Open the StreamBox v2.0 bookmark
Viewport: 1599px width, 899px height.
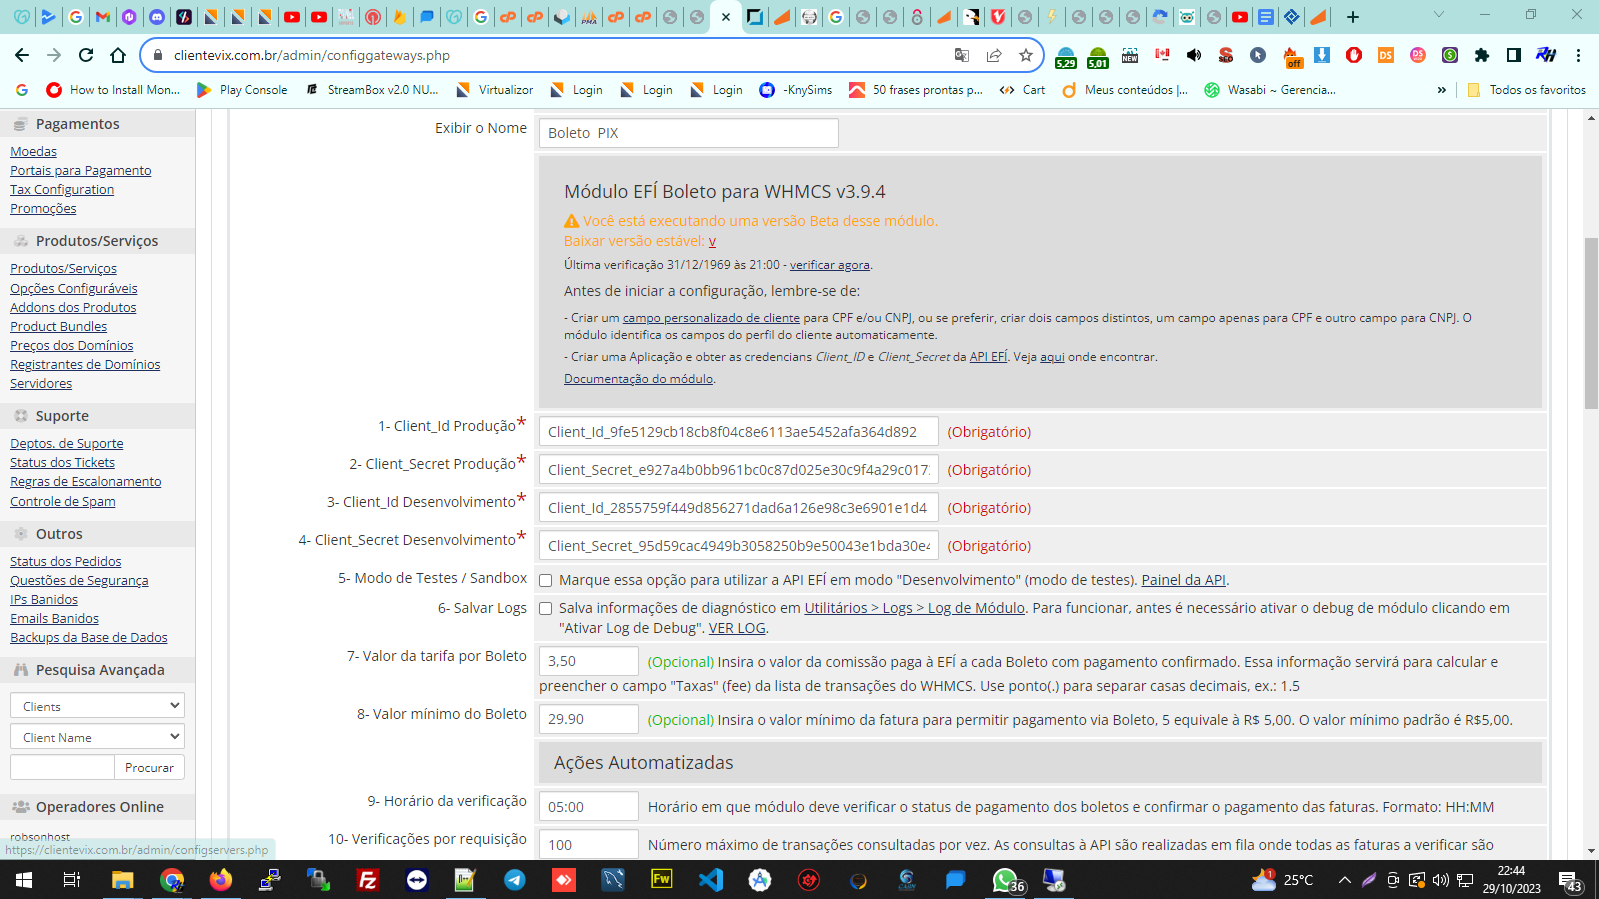click(372, 90)
